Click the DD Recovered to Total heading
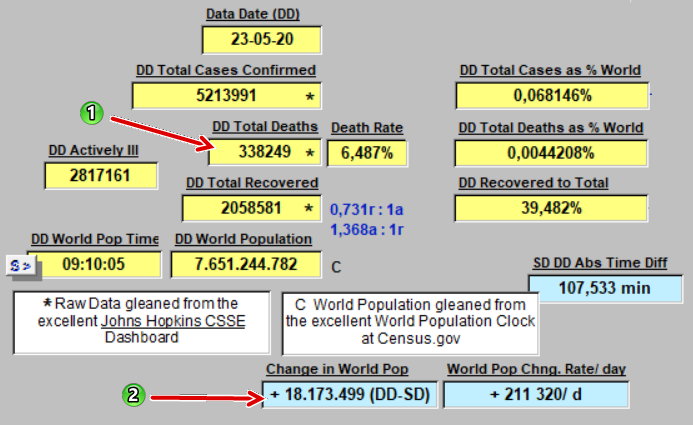This screenshot has width=693, height=425. click(x=533, y=183)
